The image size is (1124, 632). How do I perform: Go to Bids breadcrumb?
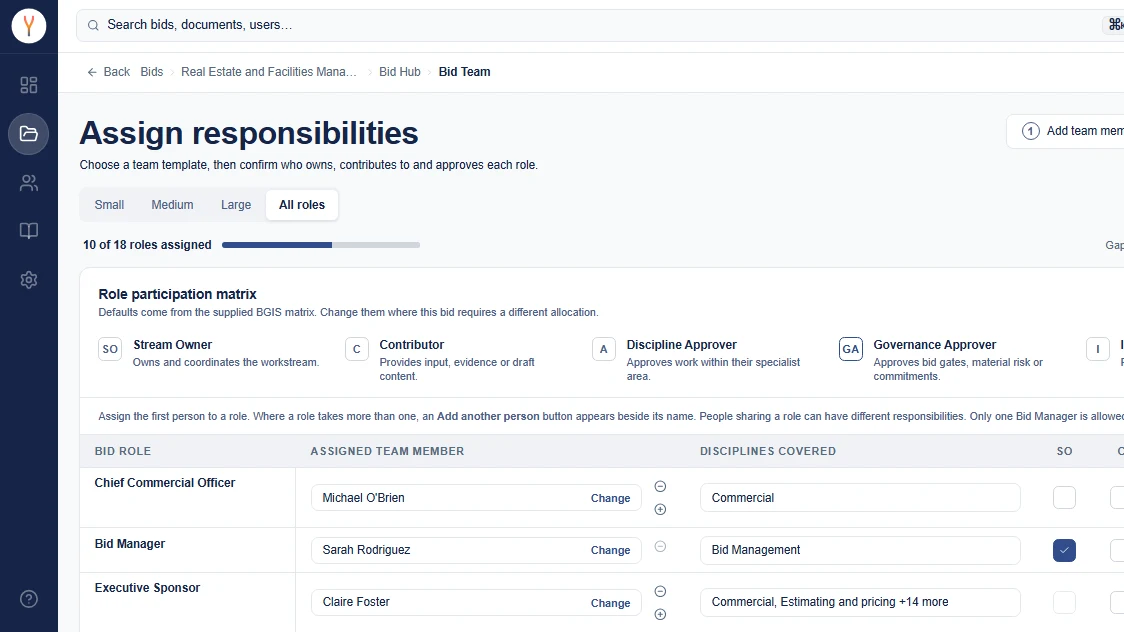152,72
